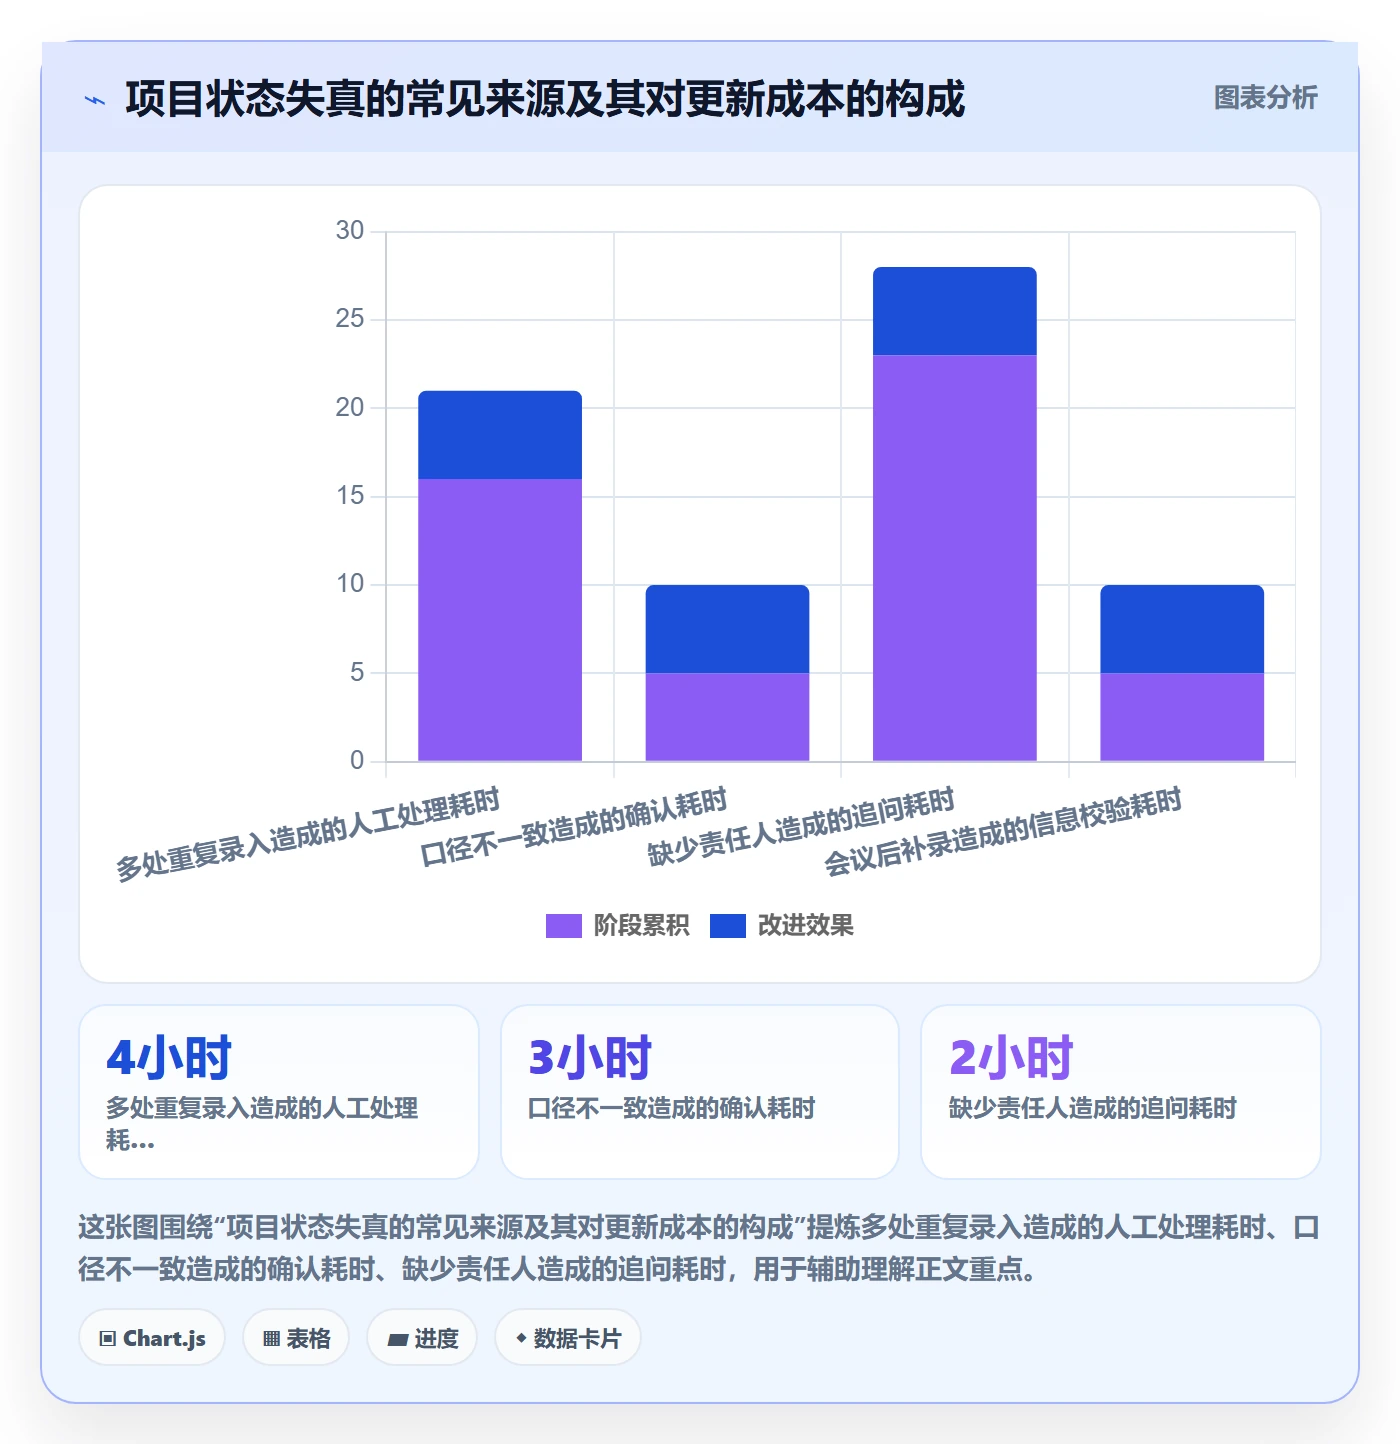Viewport: 1400px width, 1444px height.
Task: Click the purple 阶段累积 legend swatch
Action: point(563,926)
